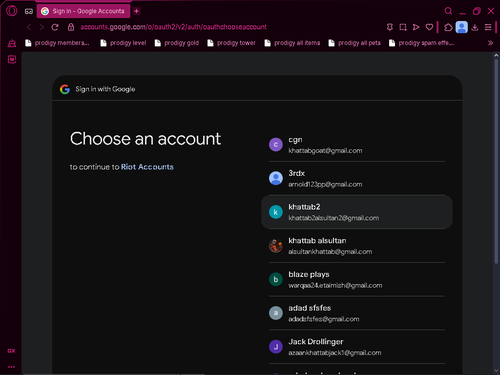Open the Opera main menu logo
This screenshot has width=500, height=375.
[12, 11]
